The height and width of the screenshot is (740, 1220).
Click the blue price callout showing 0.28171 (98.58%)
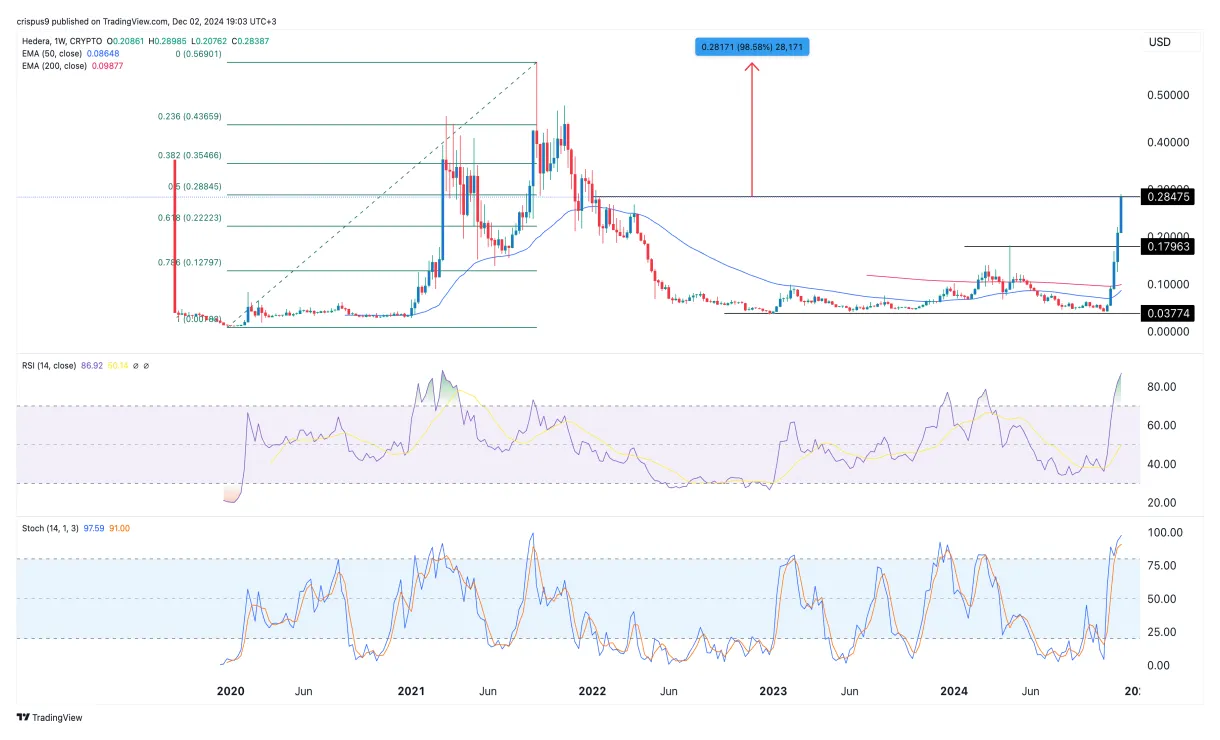coord(752,45)
